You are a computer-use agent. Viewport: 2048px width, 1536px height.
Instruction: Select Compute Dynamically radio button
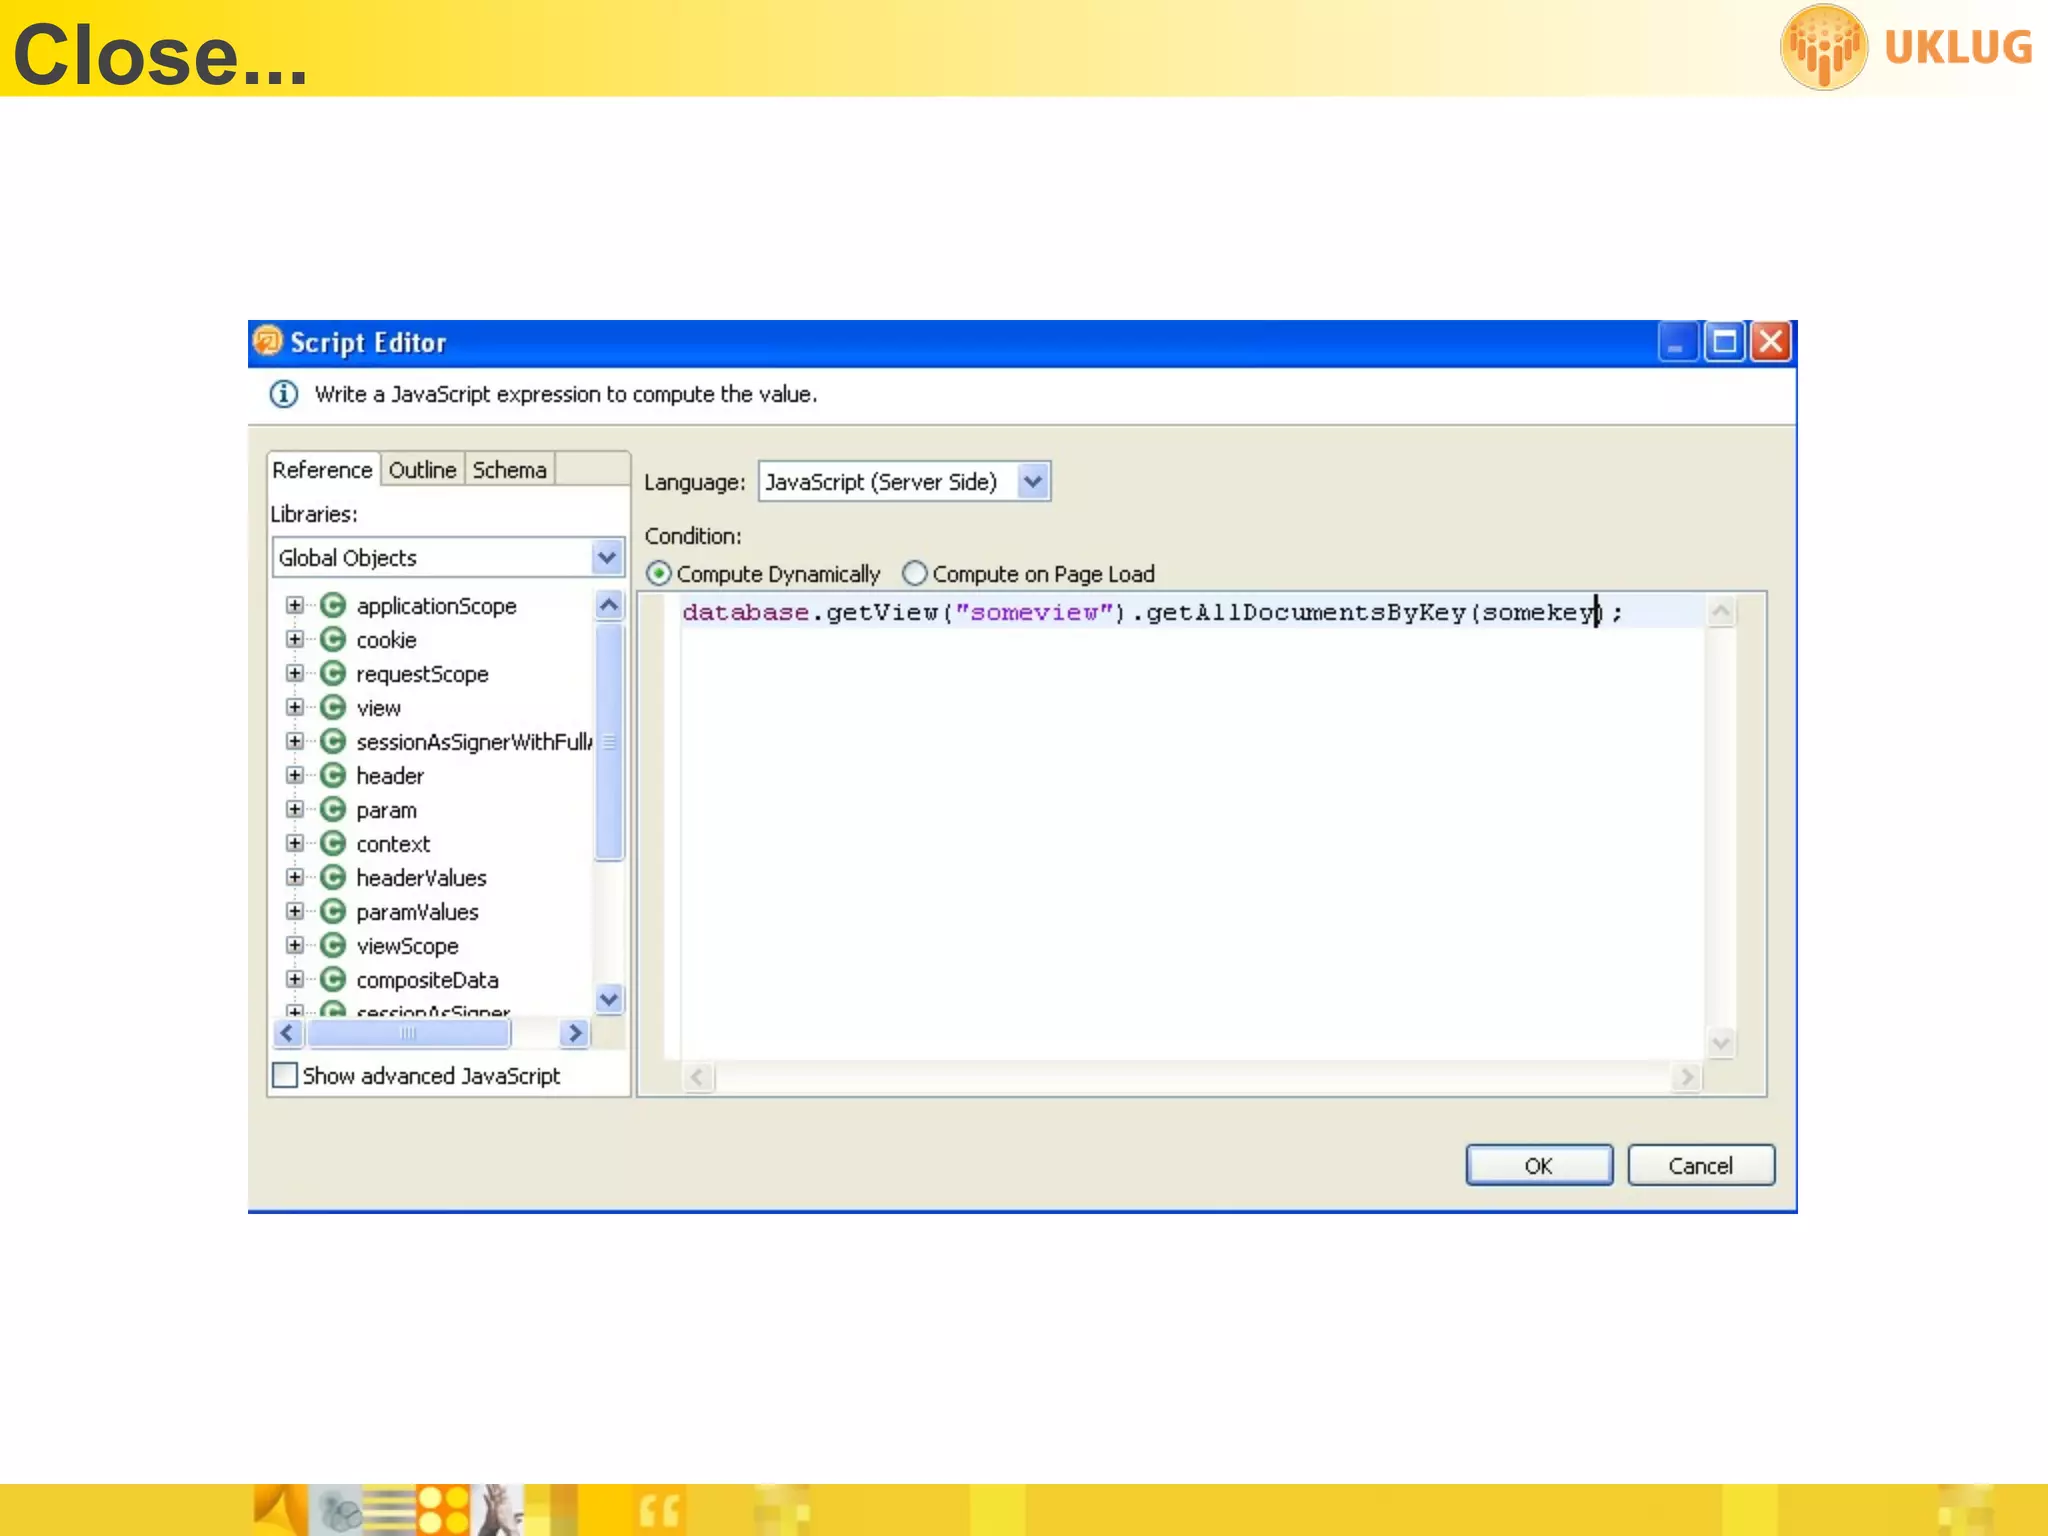pos(659,574)
